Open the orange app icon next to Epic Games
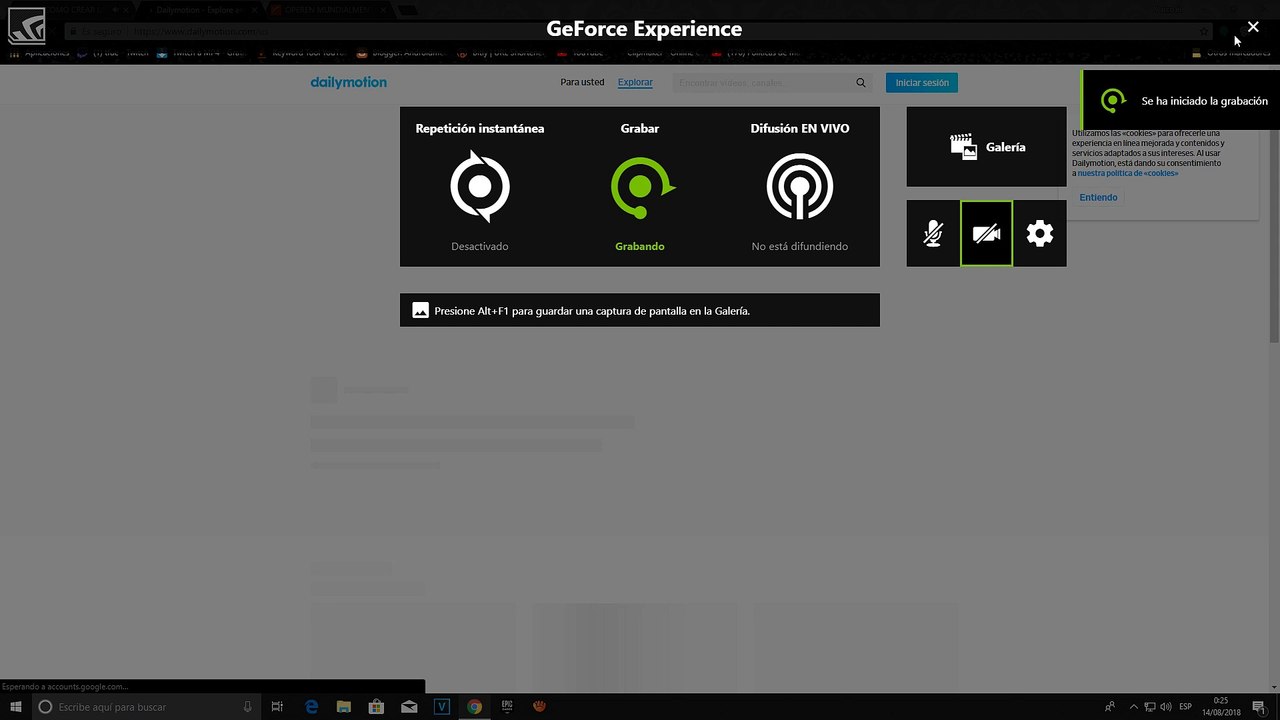This screenshot has width=1280, height=720. coord(539,707)
